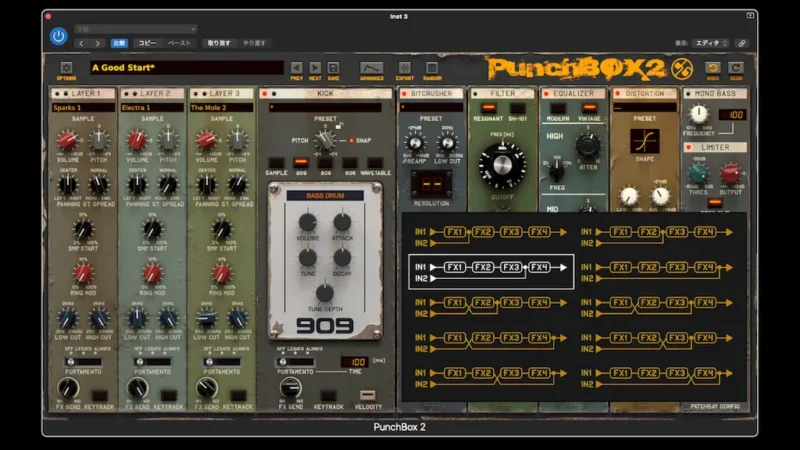The width and height of the screenshot is (800, 450).
Task: Open The Mole 2 sample selector
Action: tap(221, 108)
